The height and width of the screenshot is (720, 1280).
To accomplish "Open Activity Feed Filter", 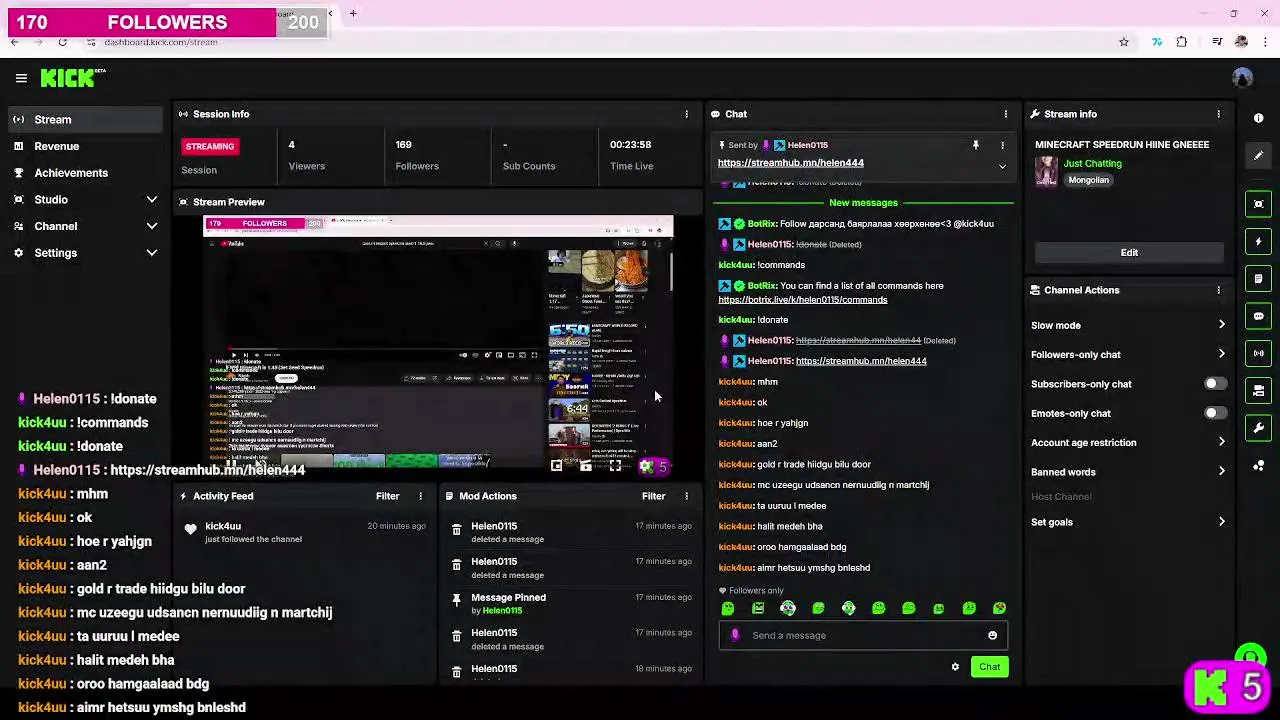I will tap(387, 496).
